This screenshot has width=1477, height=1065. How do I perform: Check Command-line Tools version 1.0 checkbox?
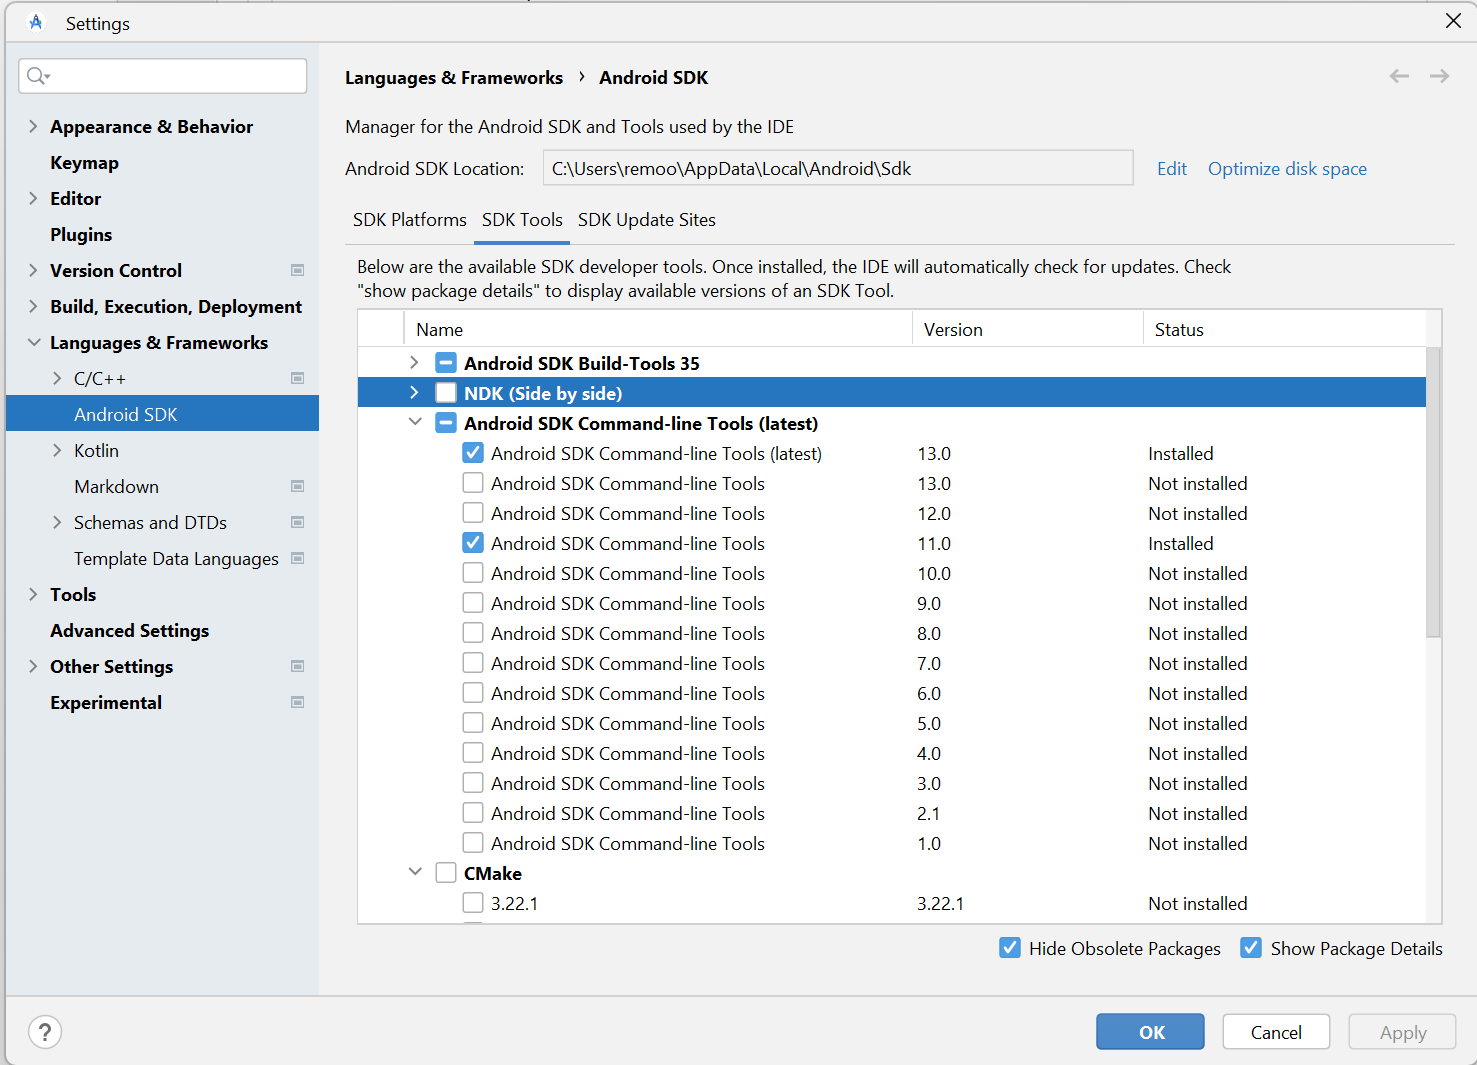point(473,843)
